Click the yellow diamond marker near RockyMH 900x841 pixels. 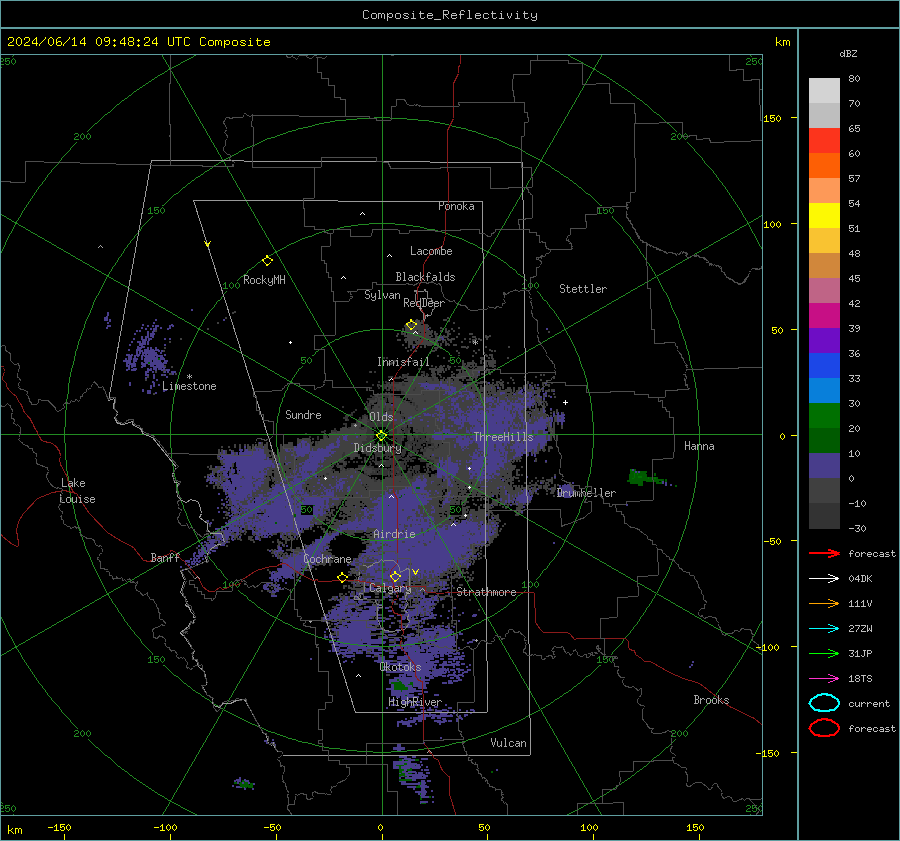click(x=267, y=261)
